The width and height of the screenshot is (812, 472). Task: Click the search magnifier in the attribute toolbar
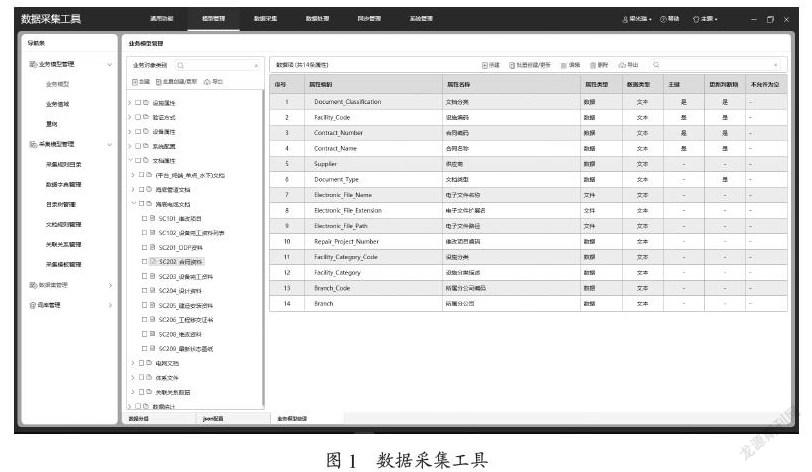click(656, 65)
